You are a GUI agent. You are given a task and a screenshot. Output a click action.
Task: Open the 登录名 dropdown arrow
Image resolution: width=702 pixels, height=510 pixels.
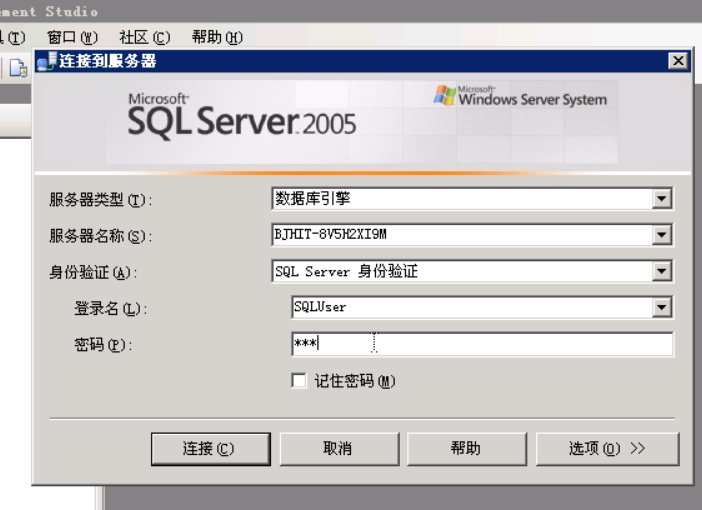[662, 307]
